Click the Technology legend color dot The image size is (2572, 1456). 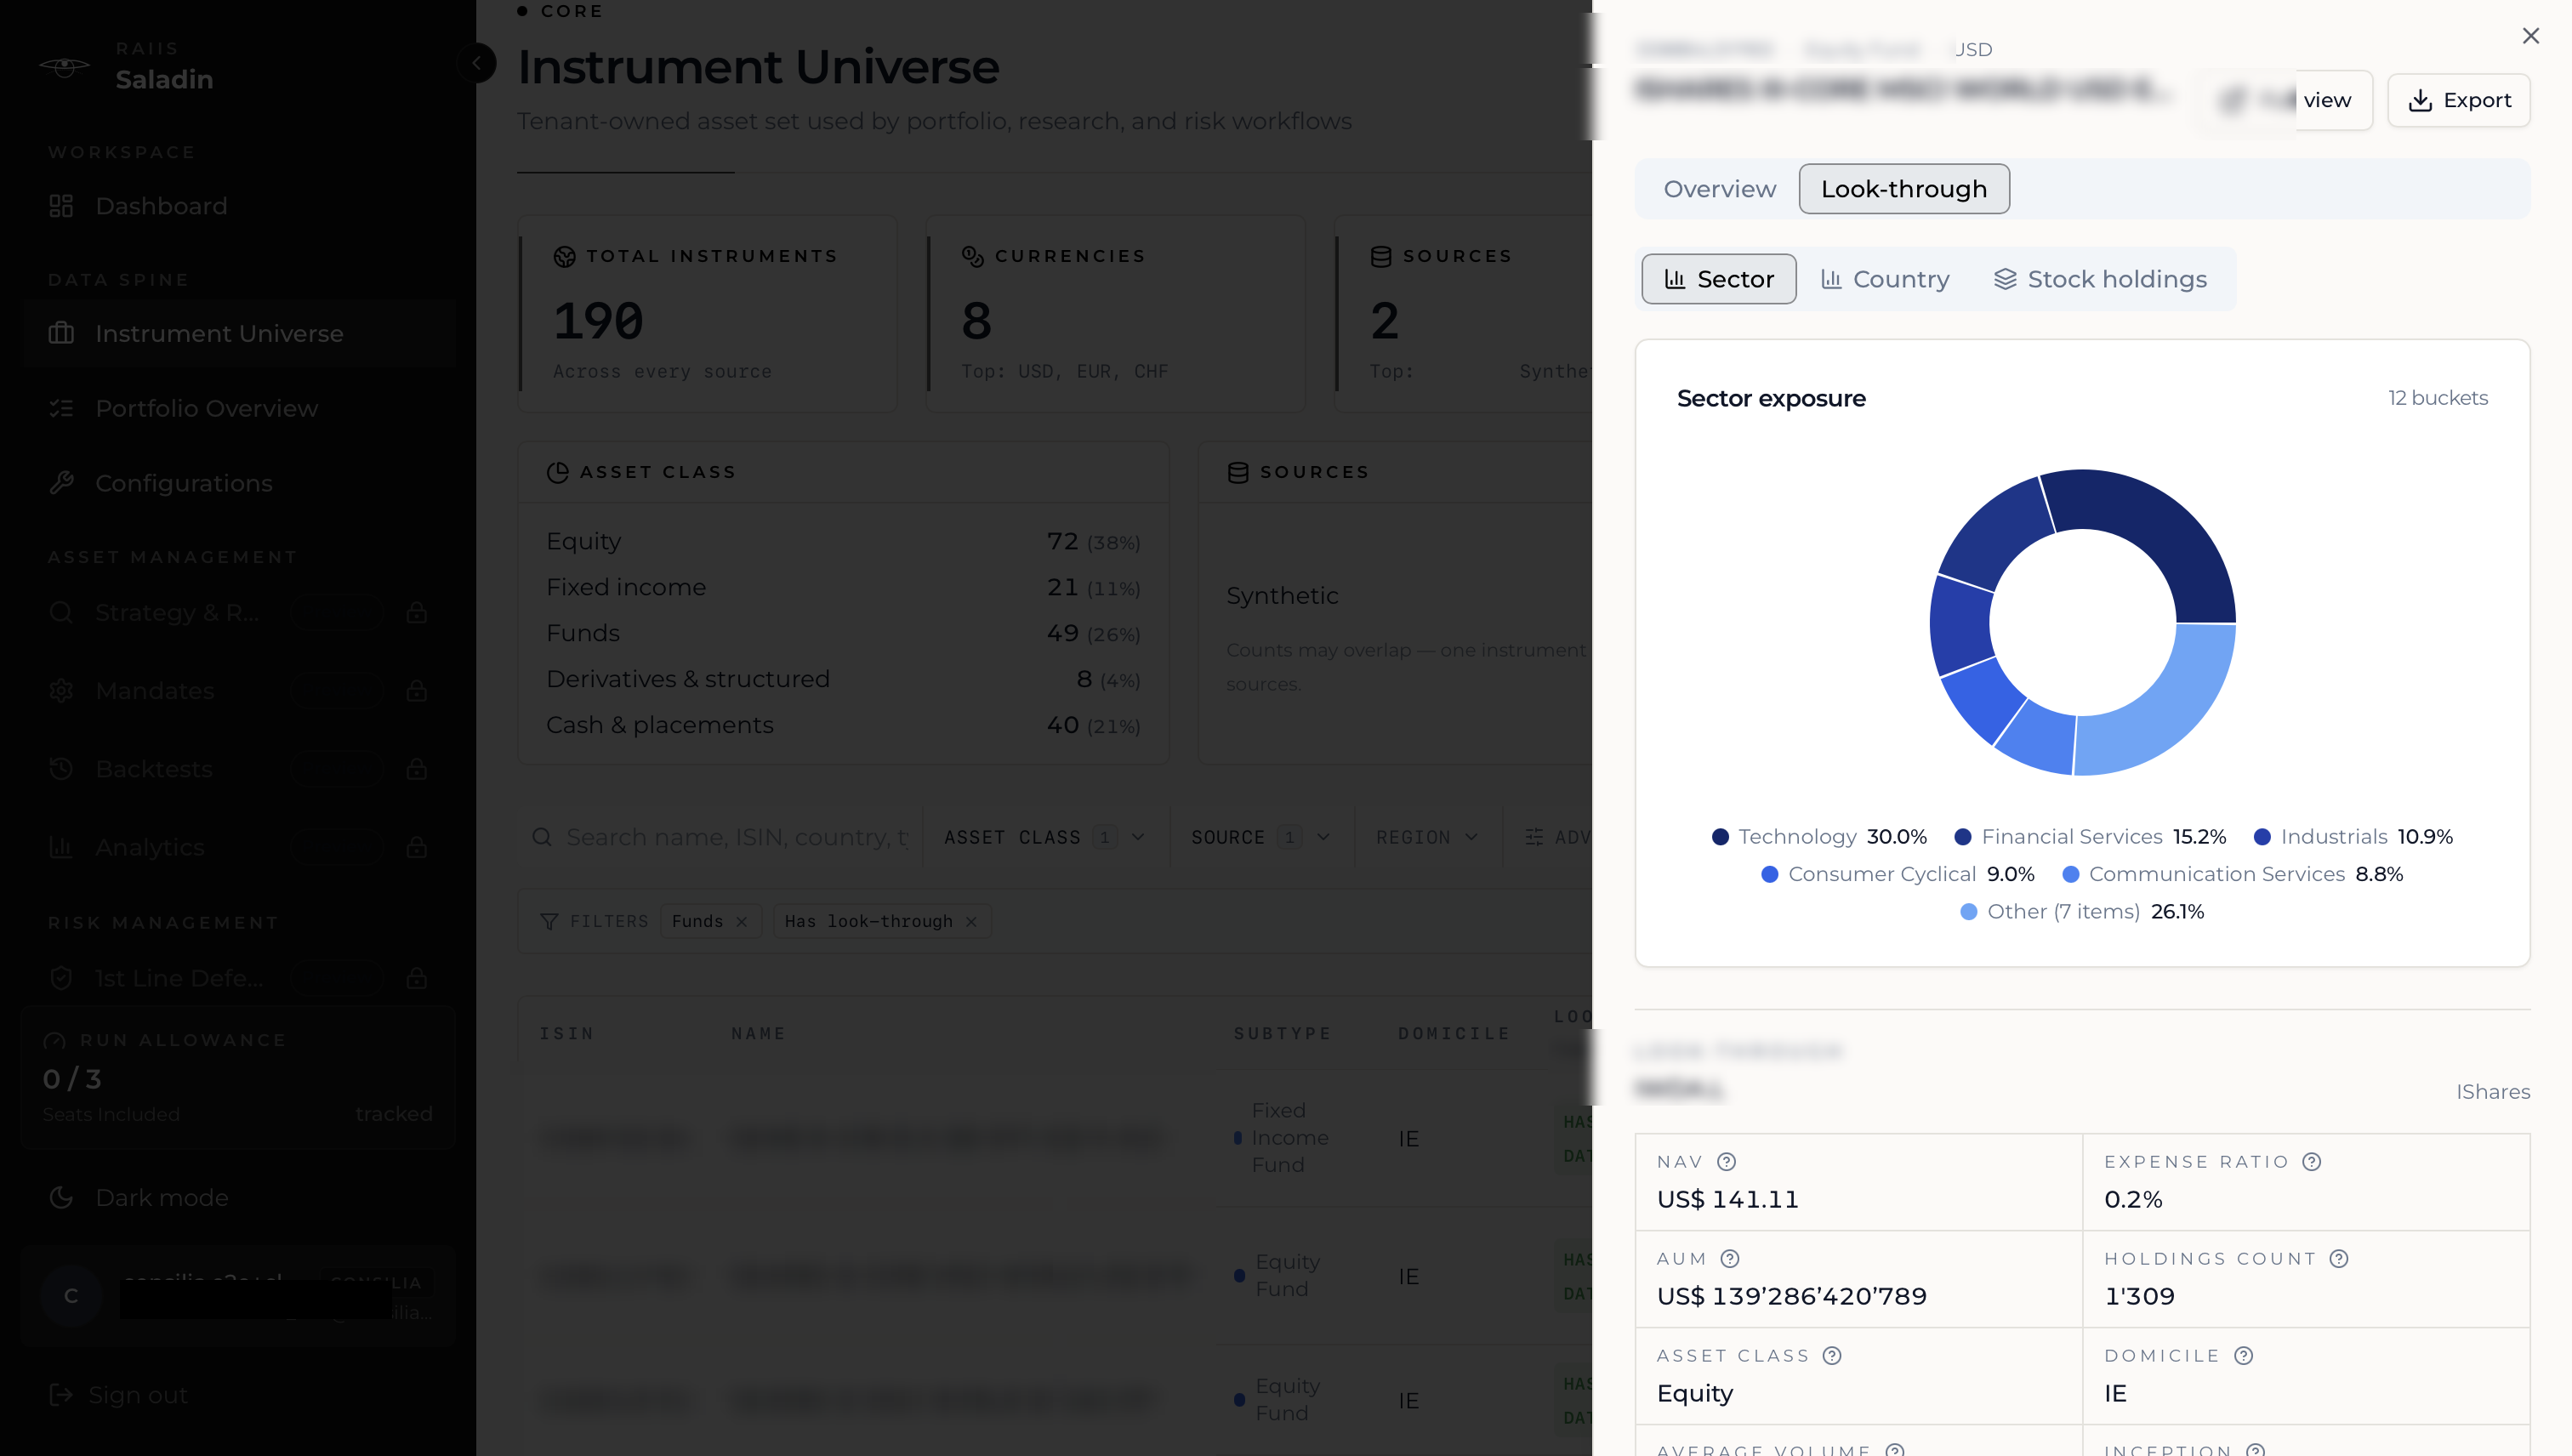coord(1720,837)
